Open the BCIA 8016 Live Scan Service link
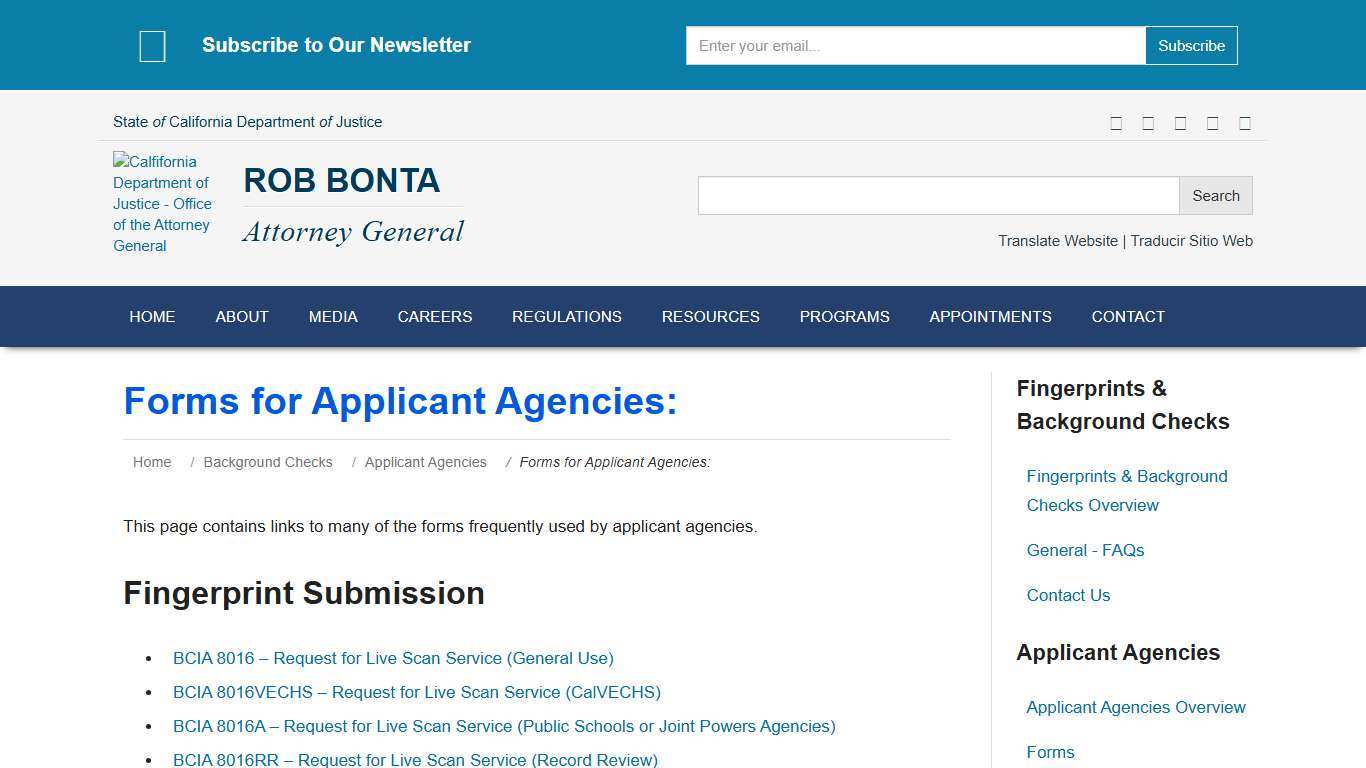This screenshot has width=1366, height=768. [x=393, y=658]
